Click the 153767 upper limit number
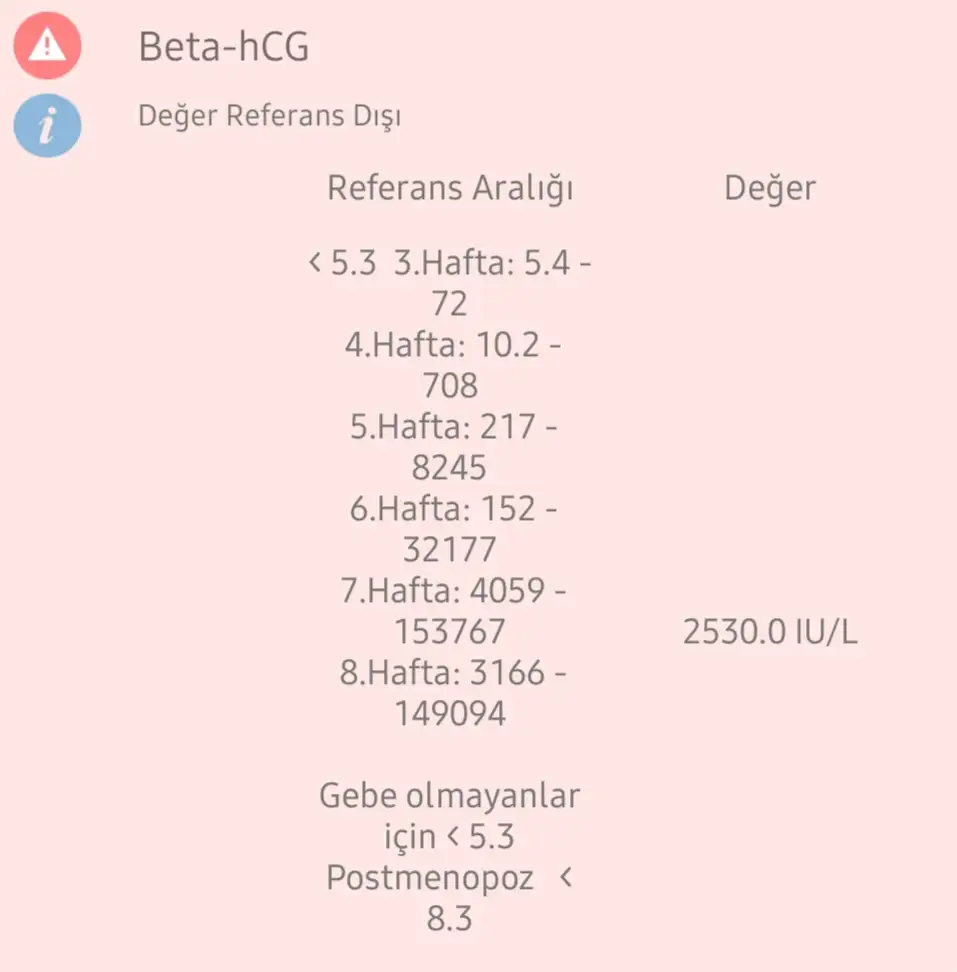957x972 pixels. 450,632
